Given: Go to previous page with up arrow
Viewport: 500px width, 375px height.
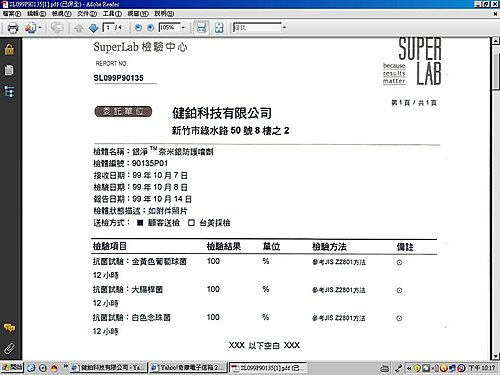Looking at the screenshot, I should click(79, 28).
